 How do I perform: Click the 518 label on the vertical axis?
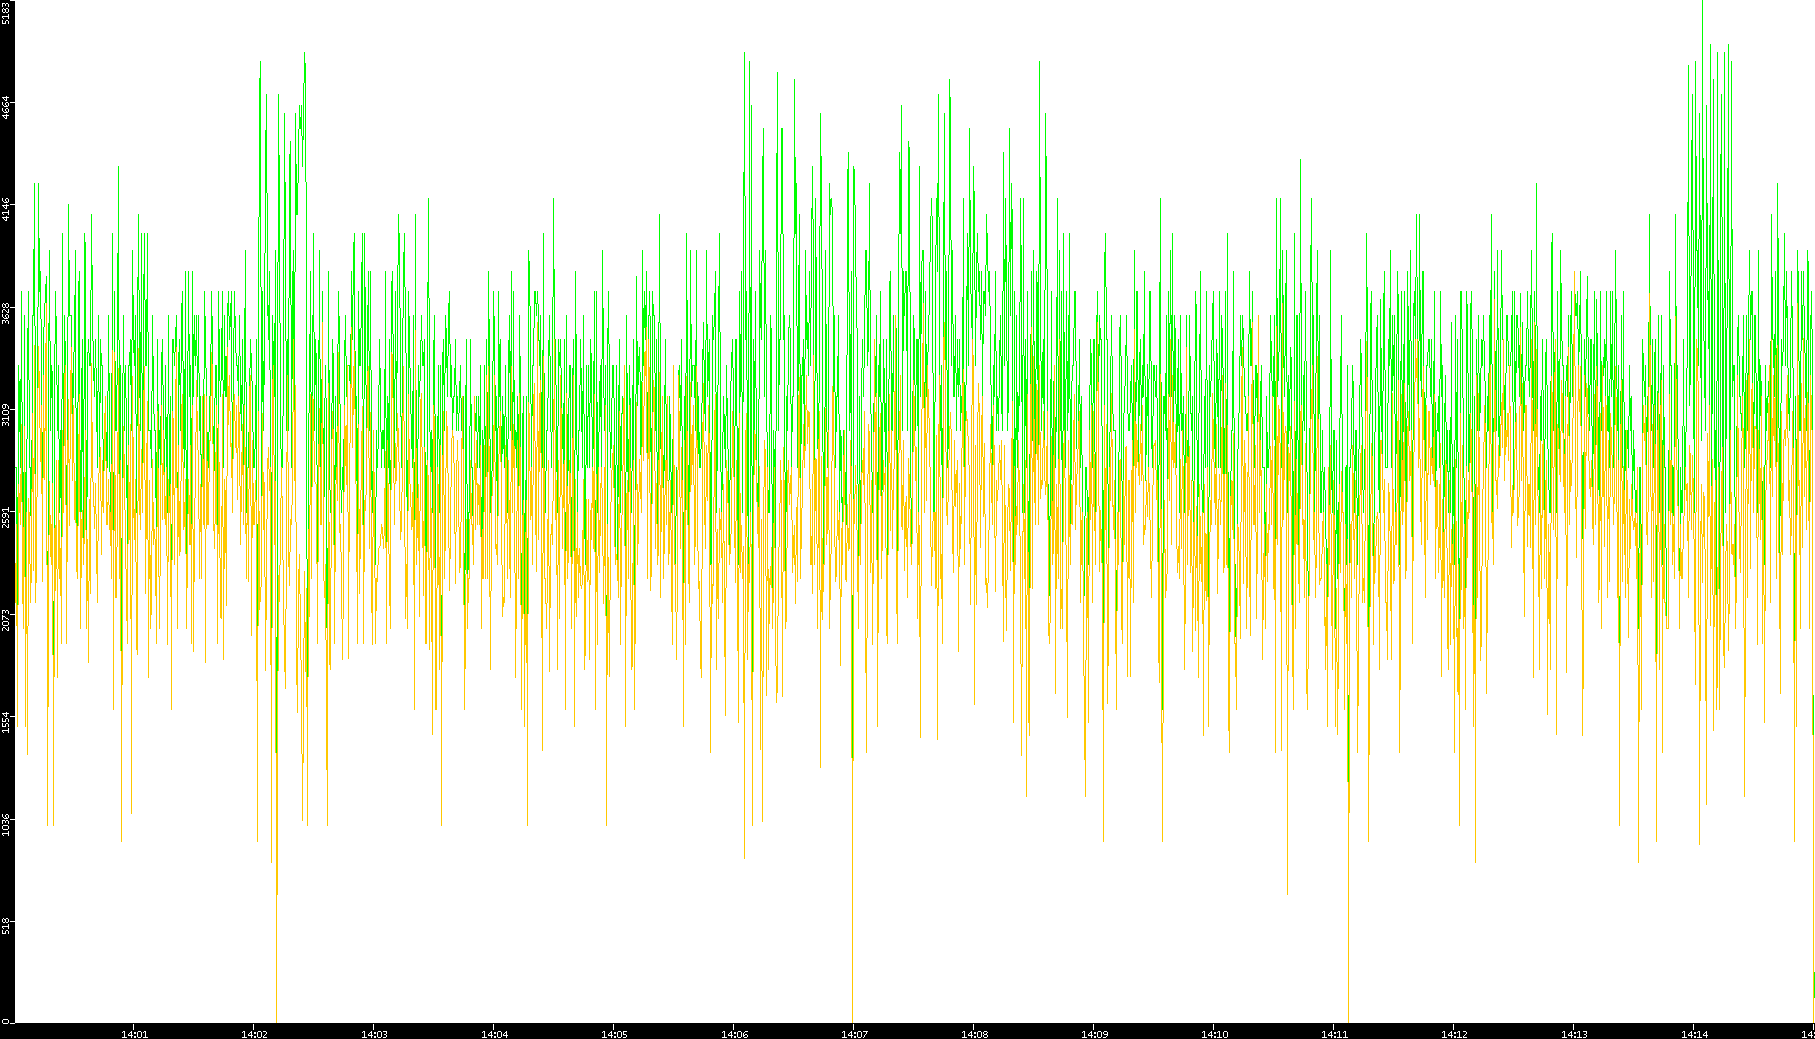(x=7, y=926)
